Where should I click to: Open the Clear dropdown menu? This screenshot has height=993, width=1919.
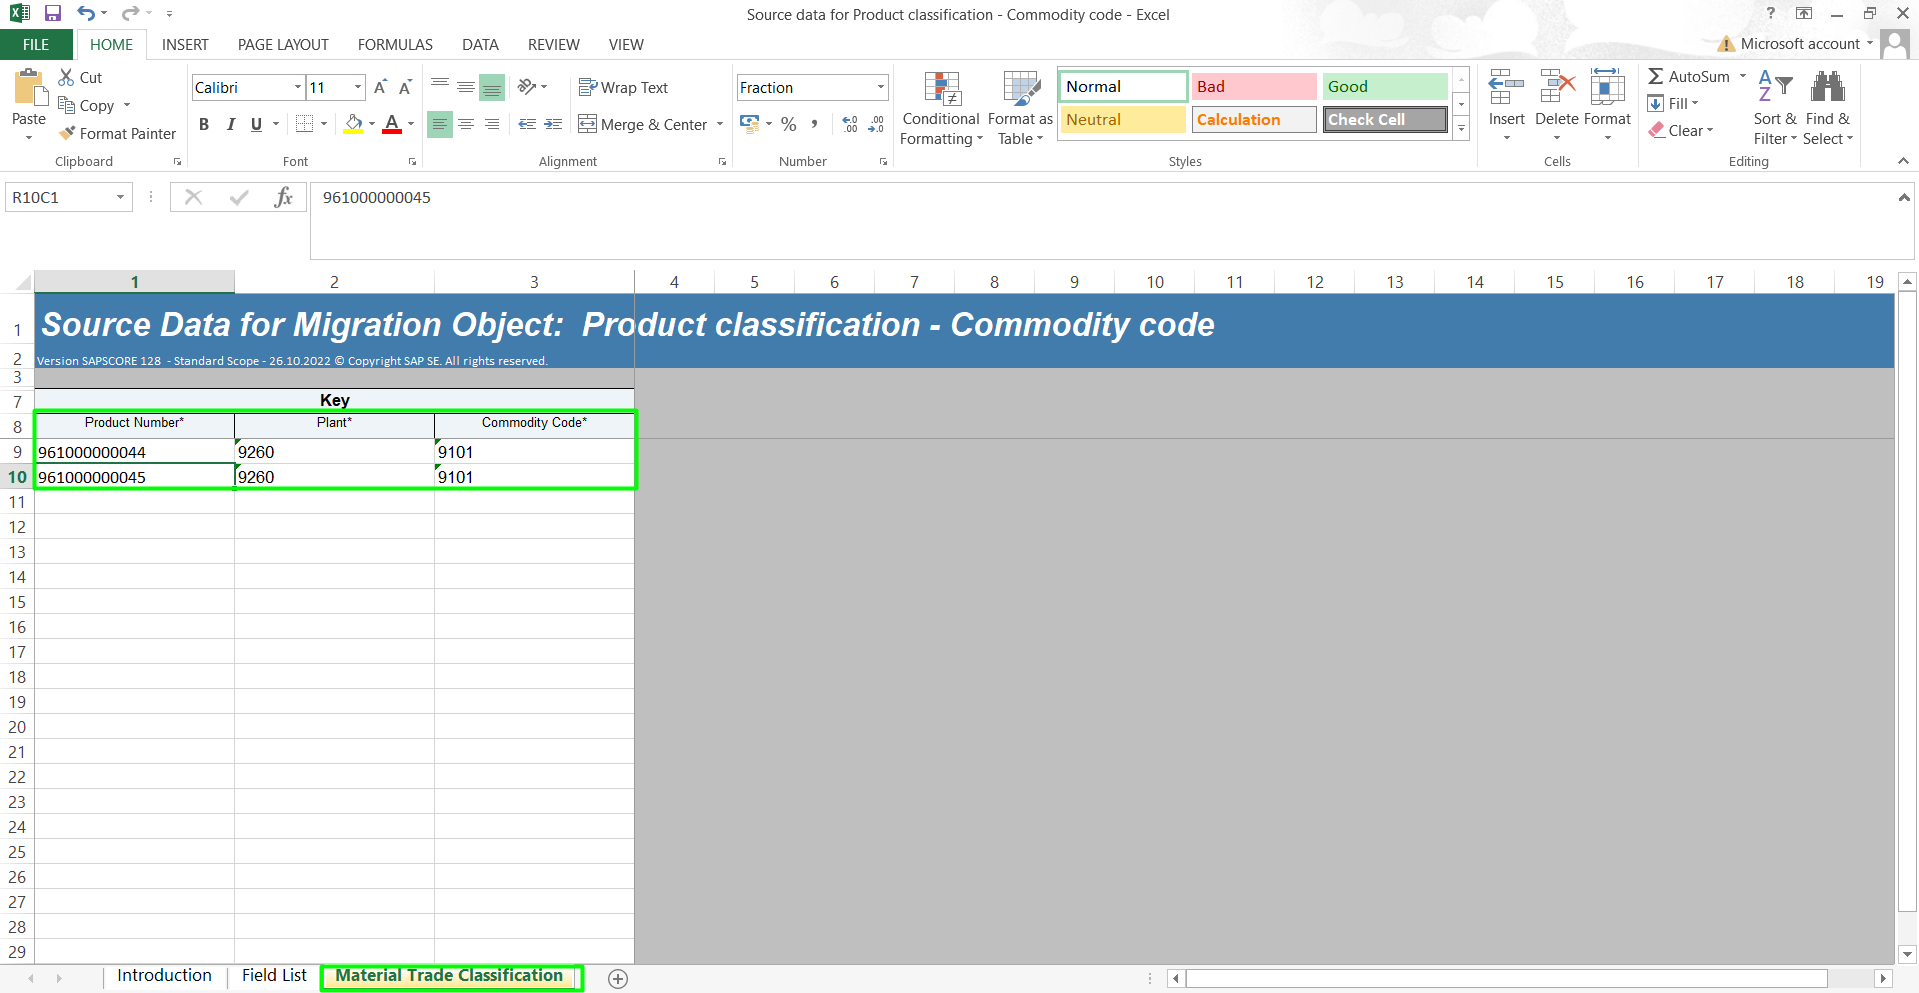[x=1681, y=131]
